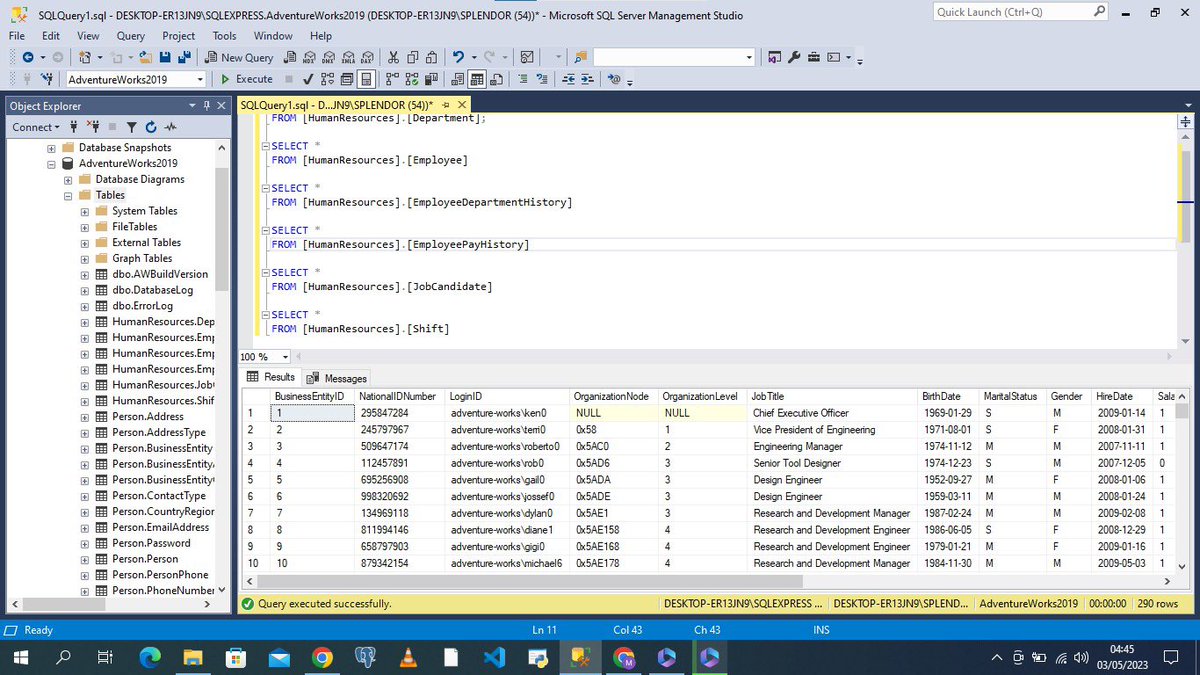Viewport: 1200px width, 675px height.
Task: Open the AdventureWorks2019 database dropdown
Action: [x=201, y=79]
